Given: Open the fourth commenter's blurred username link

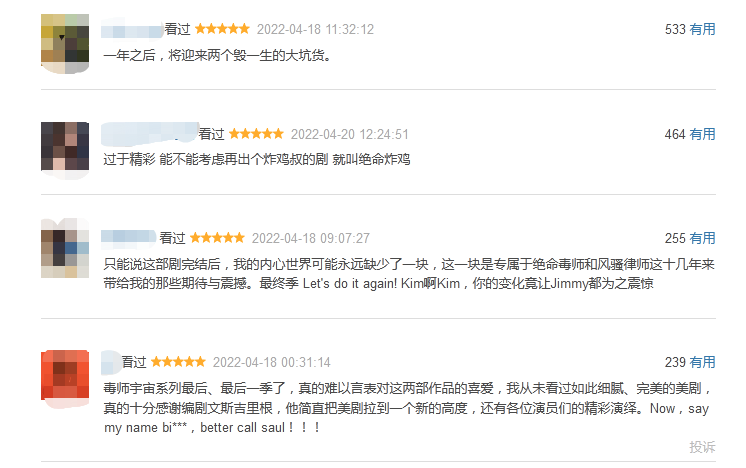Looking at the screenshot, I should (111, 362).
